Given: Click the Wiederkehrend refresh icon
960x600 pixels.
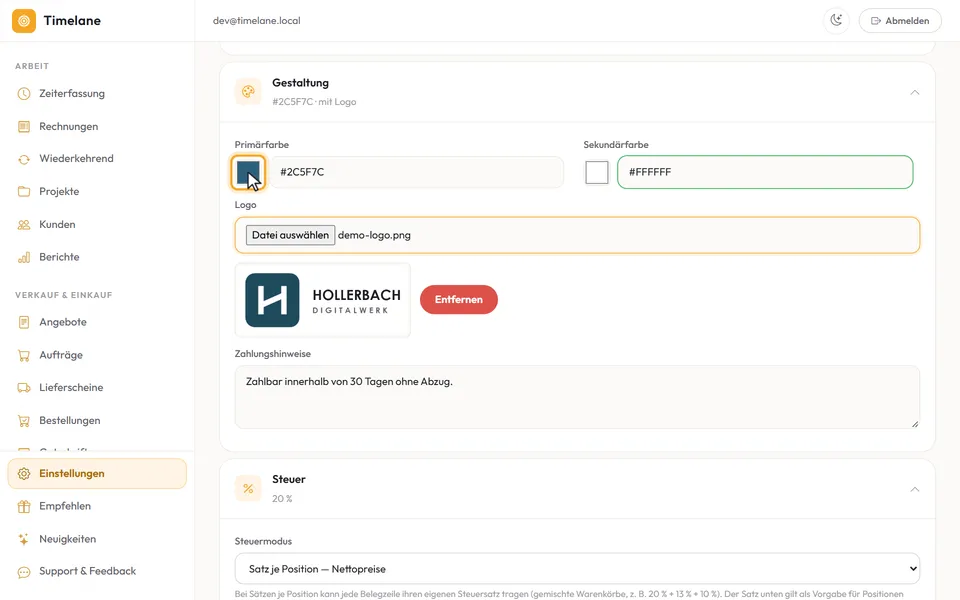Looking at the screenshot, I should tap(24, 159).
